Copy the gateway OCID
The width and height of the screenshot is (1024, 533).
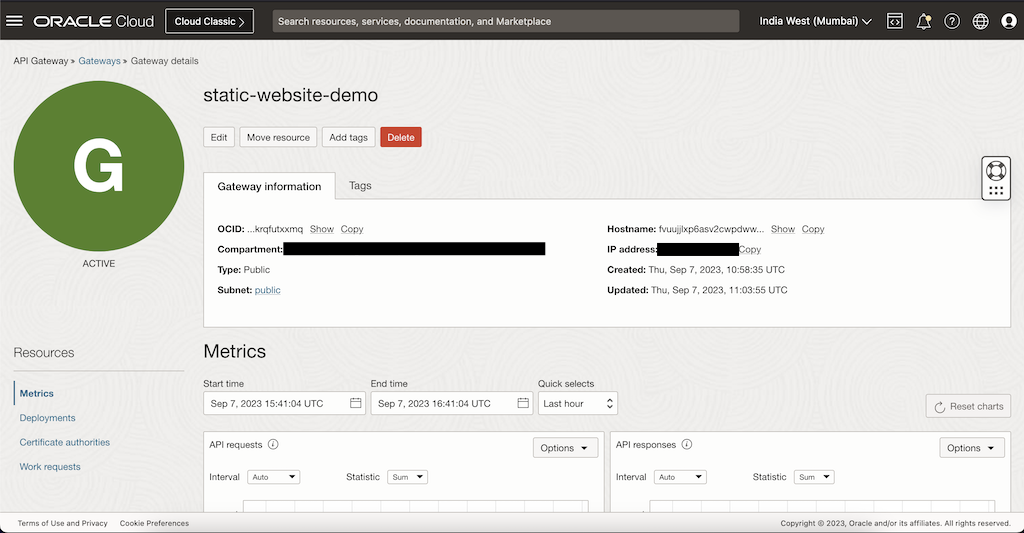tap(352, 229)
